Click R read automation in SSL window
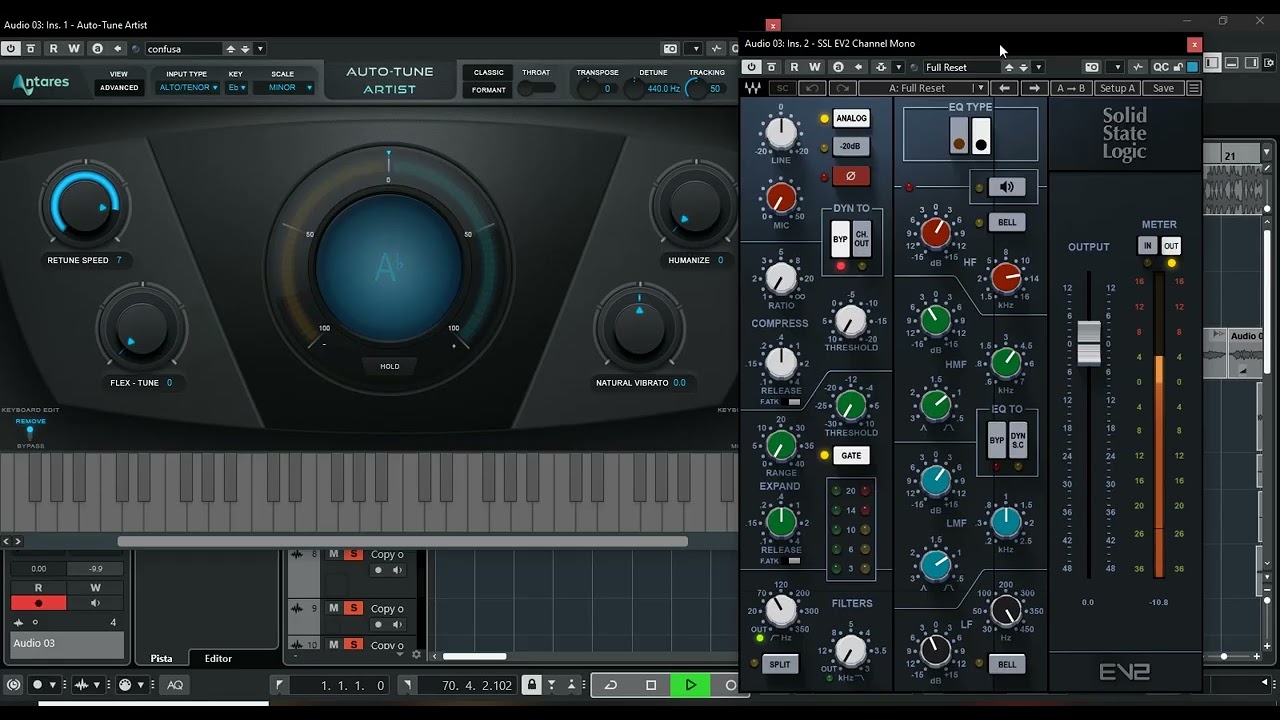1280x720 pixels. 794,67
